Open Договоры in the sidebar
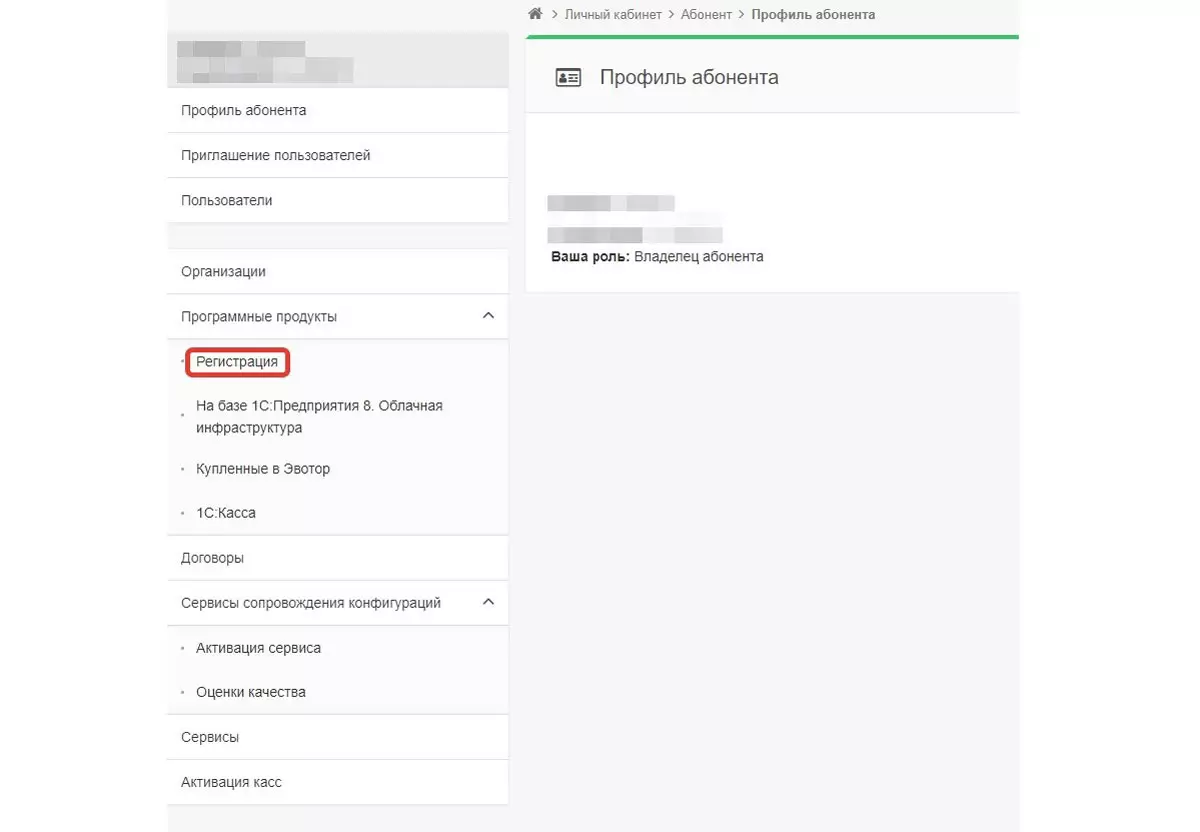The width and height of the screenshot is (1200, 832). click(212, 558)
